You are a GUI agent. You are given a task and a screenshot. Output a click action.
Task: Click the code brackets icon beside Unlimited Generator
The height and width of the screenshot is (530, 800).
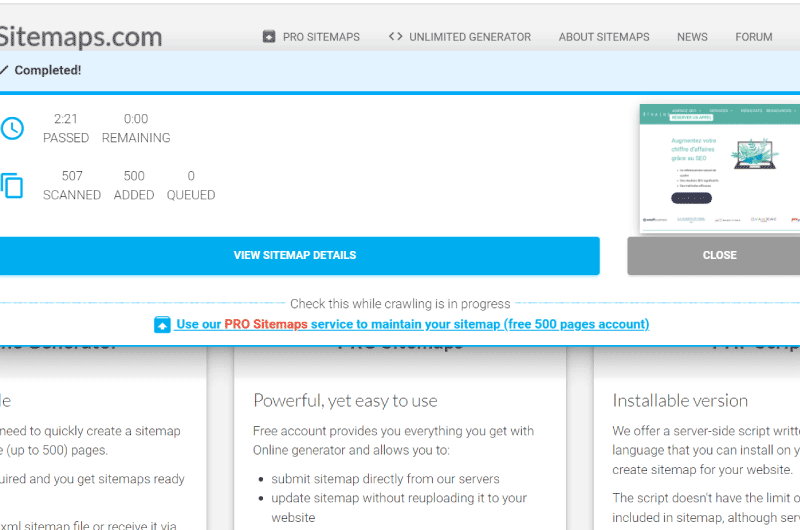(395, 37)
